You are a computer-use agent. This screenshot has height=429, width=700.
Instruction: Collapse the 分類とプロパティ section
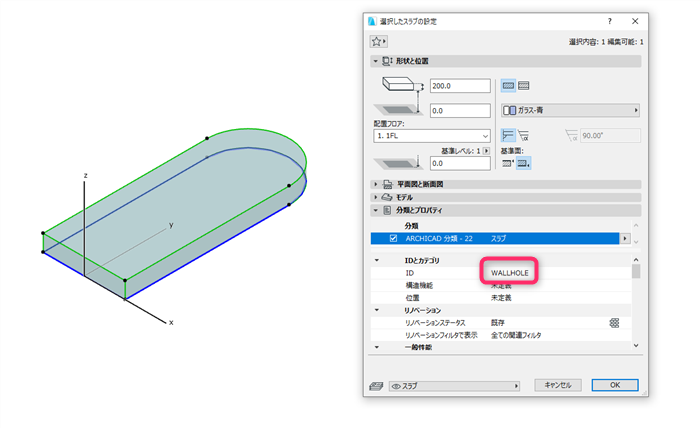pyautogui.click(x=375, y=210)
